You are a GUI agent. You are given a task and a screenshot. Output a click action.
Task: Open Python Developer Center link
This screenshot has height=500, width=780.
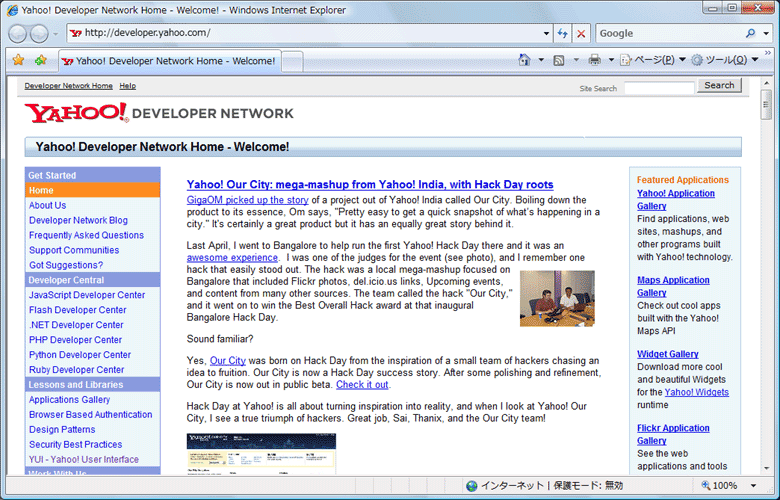(80, 354)
